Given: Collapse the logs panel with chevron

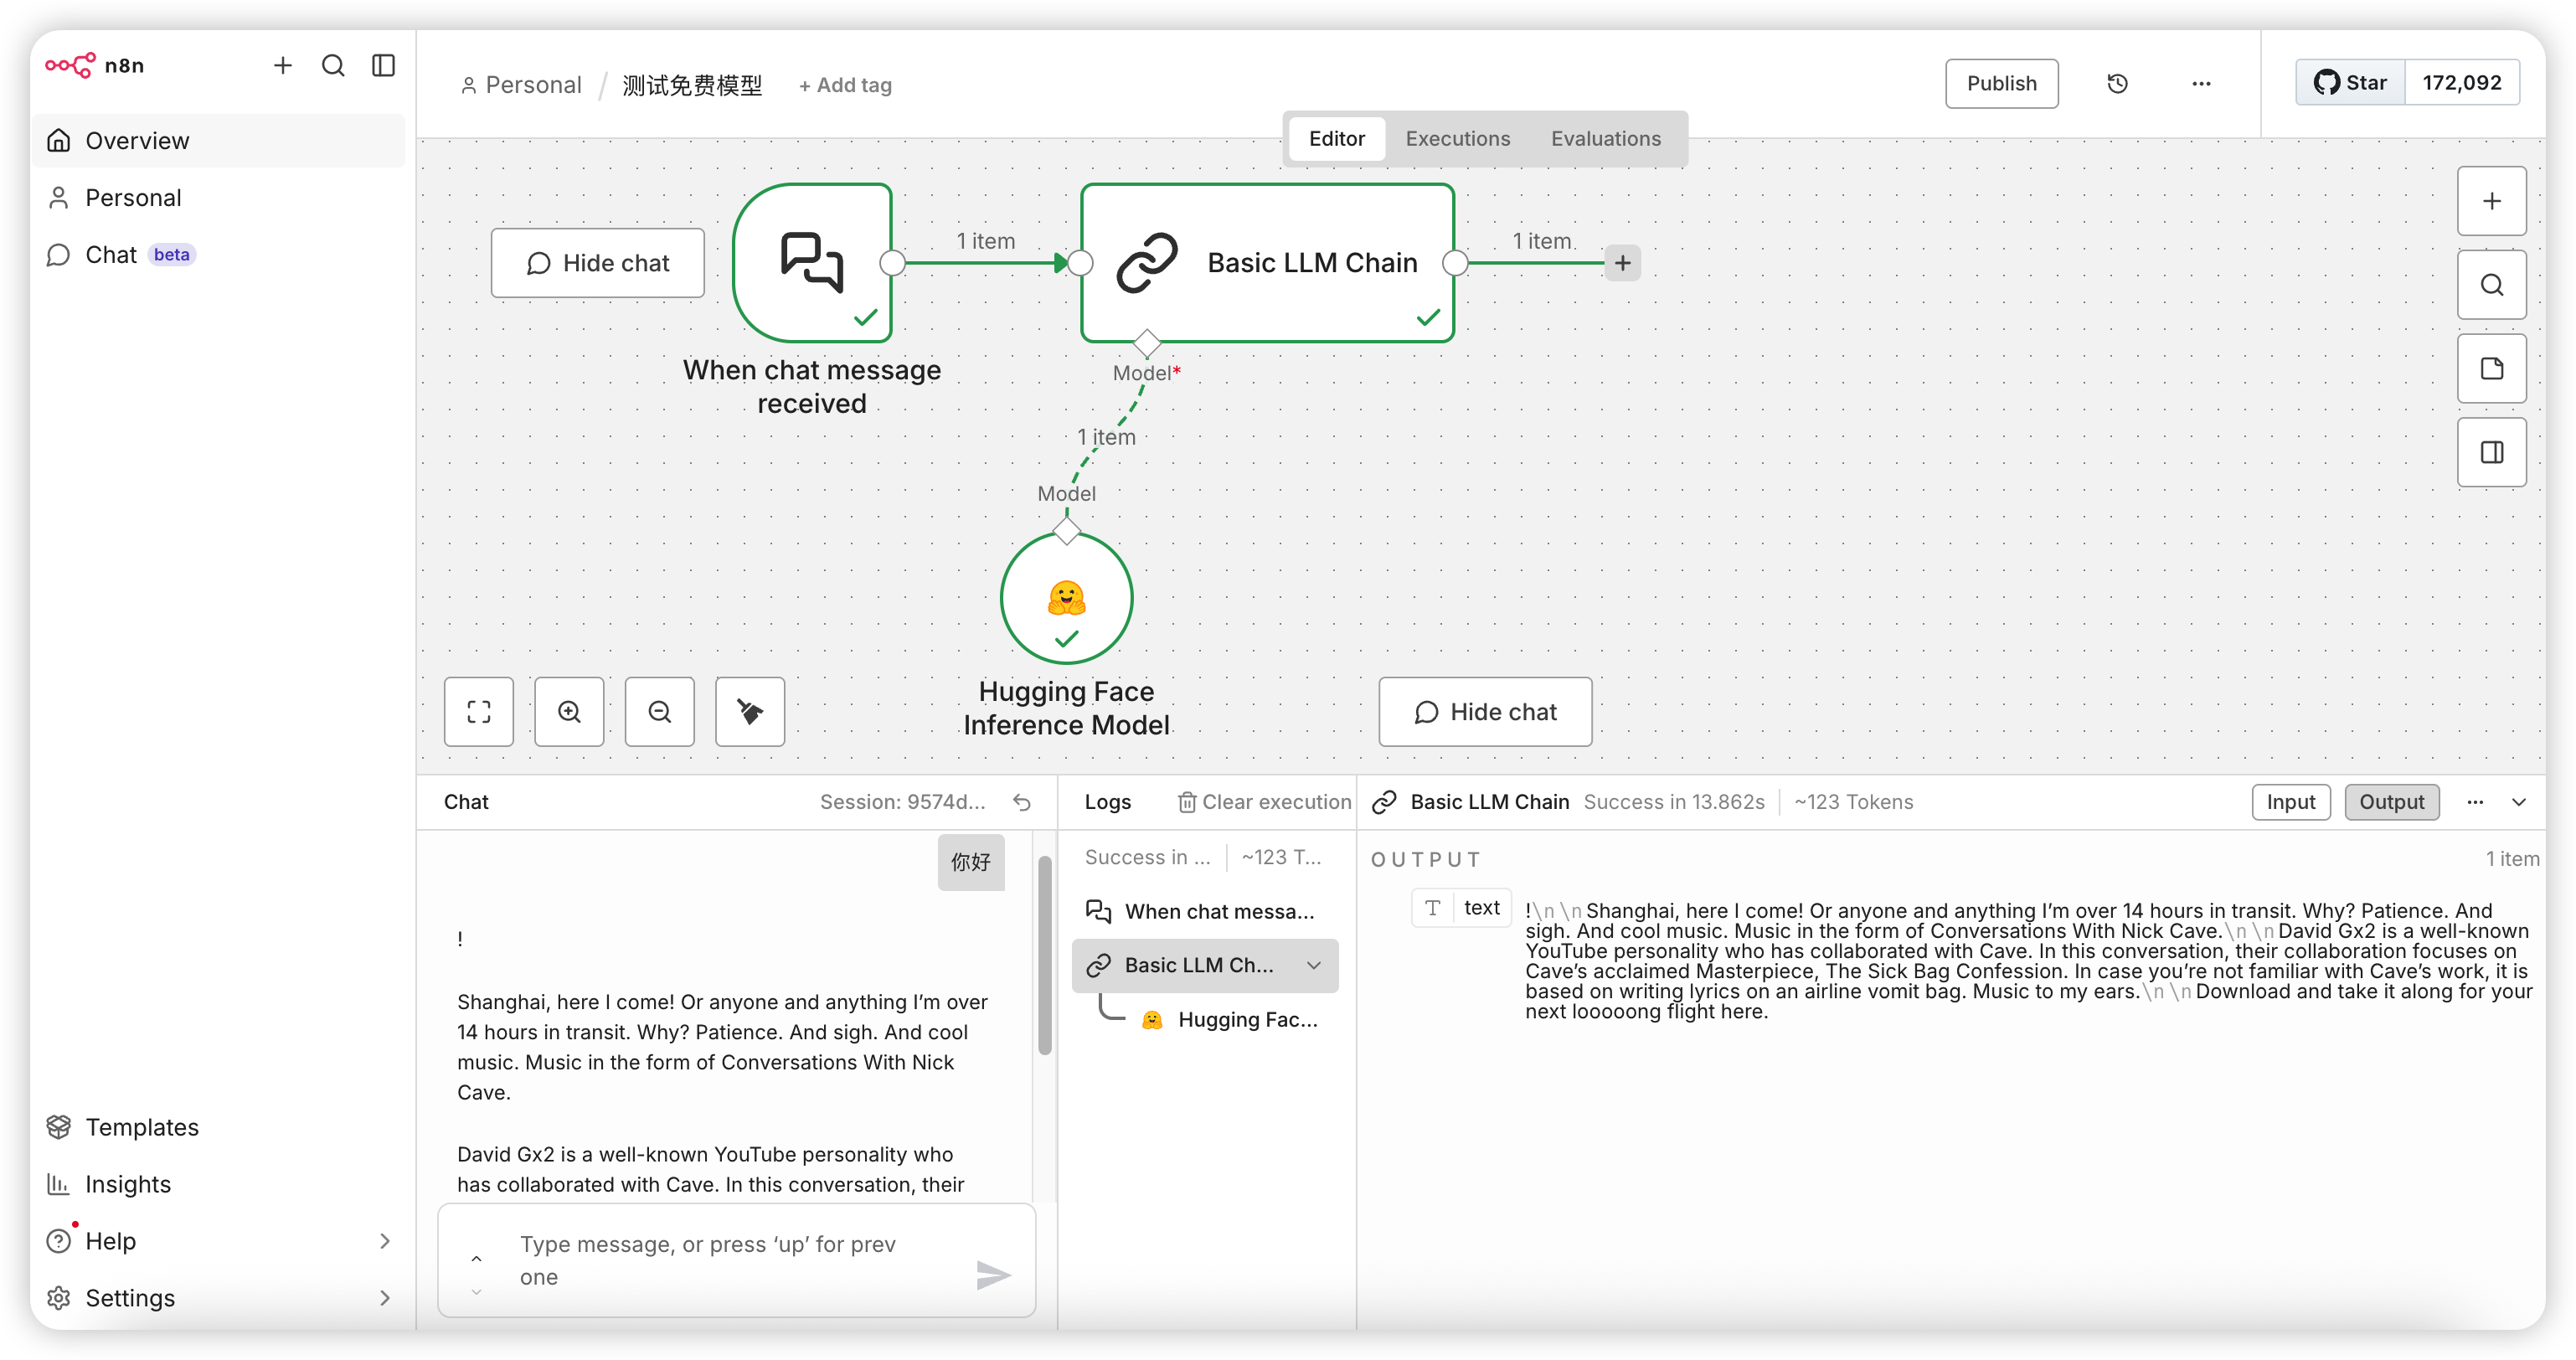Looking at the screenshot, I should click(2519, 802).
